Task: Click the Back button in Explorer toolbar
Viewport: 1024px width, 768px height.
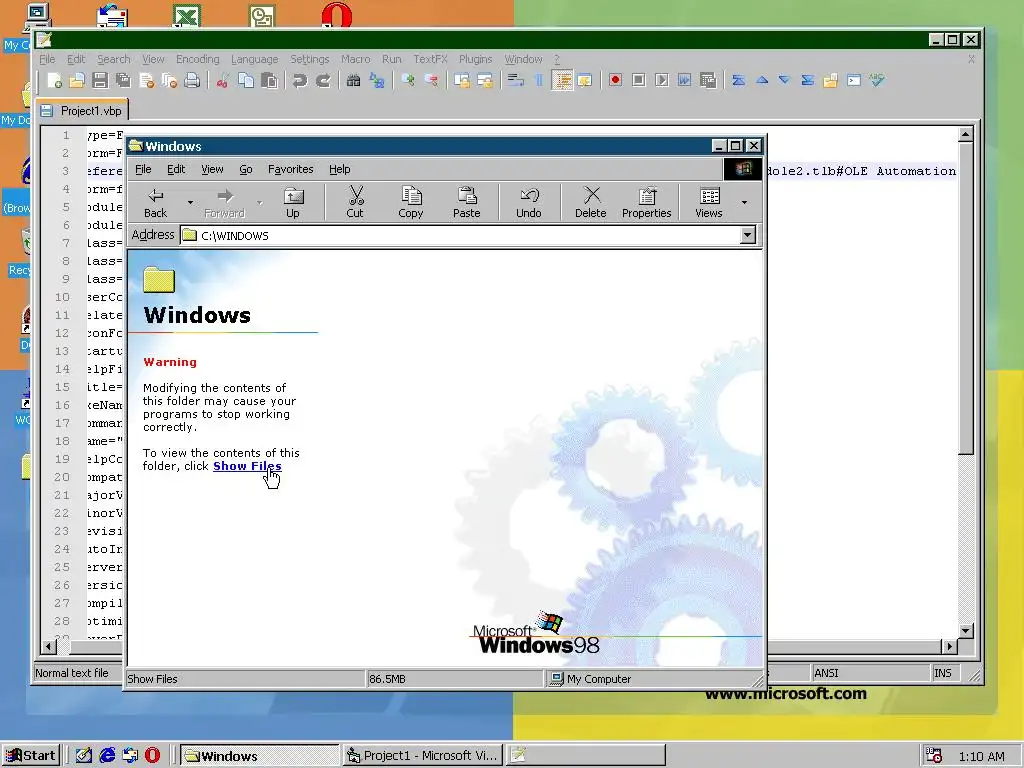Action: (155, 202)
